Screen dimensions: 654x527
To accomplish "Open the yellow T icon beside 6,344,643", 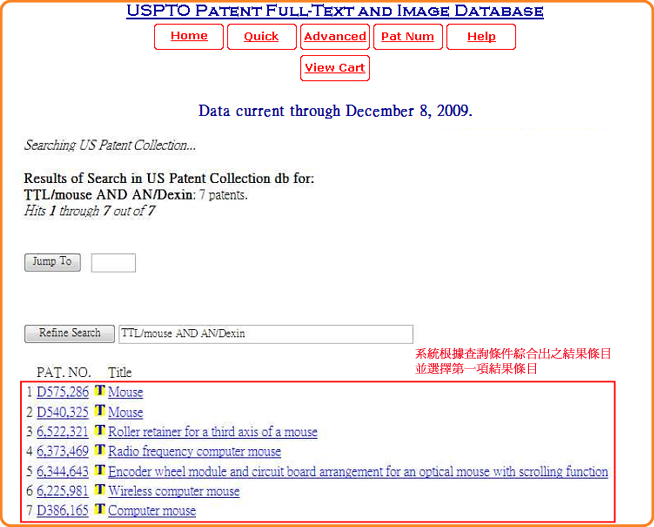I will (x=99, y=470).
